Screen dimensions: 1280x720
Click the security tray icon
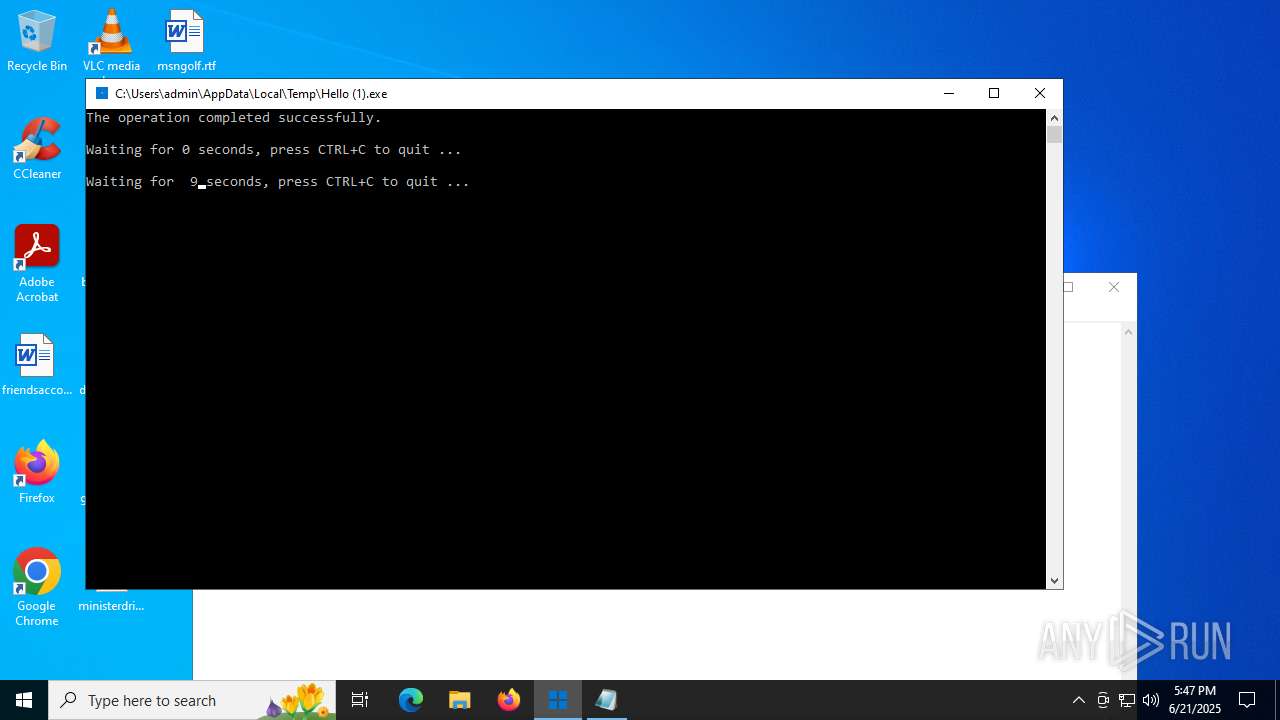tap(1103, 700)
